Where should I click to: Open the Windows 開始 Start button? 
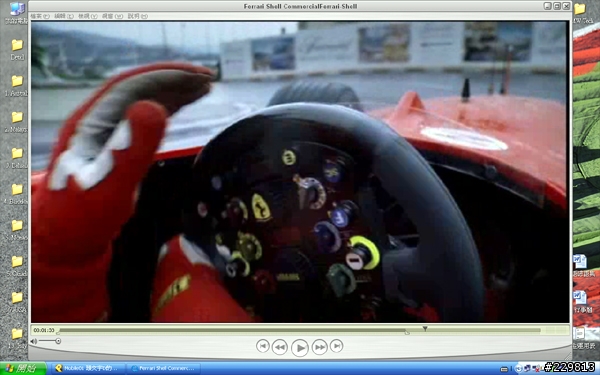23,368
